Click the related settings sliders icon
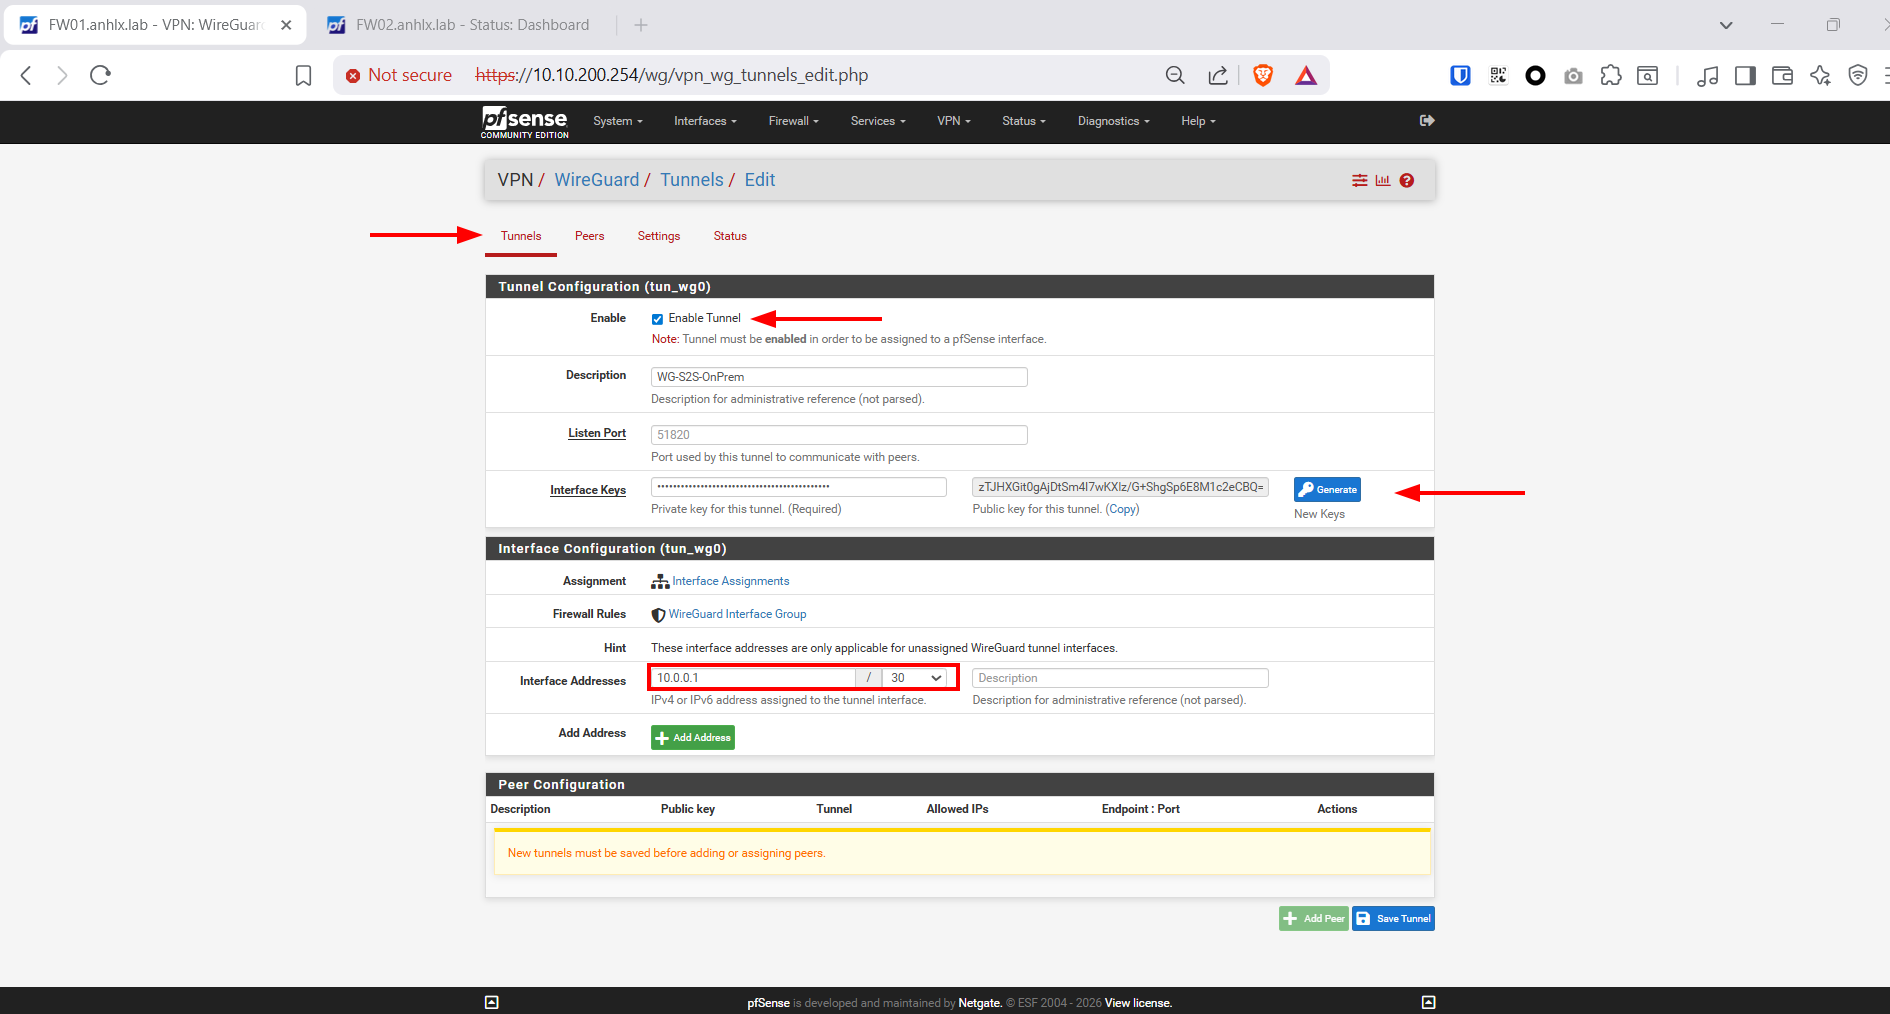1890x1014 pixels. [x=1360, y=181]
